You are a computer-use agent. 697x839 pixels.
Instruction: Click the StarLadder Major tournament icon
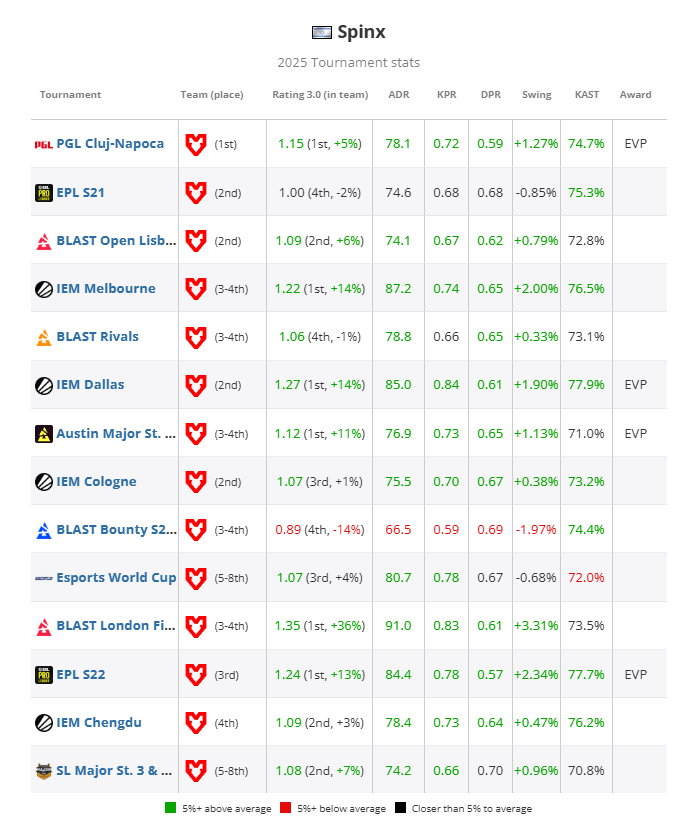click(x=43, y=771)
